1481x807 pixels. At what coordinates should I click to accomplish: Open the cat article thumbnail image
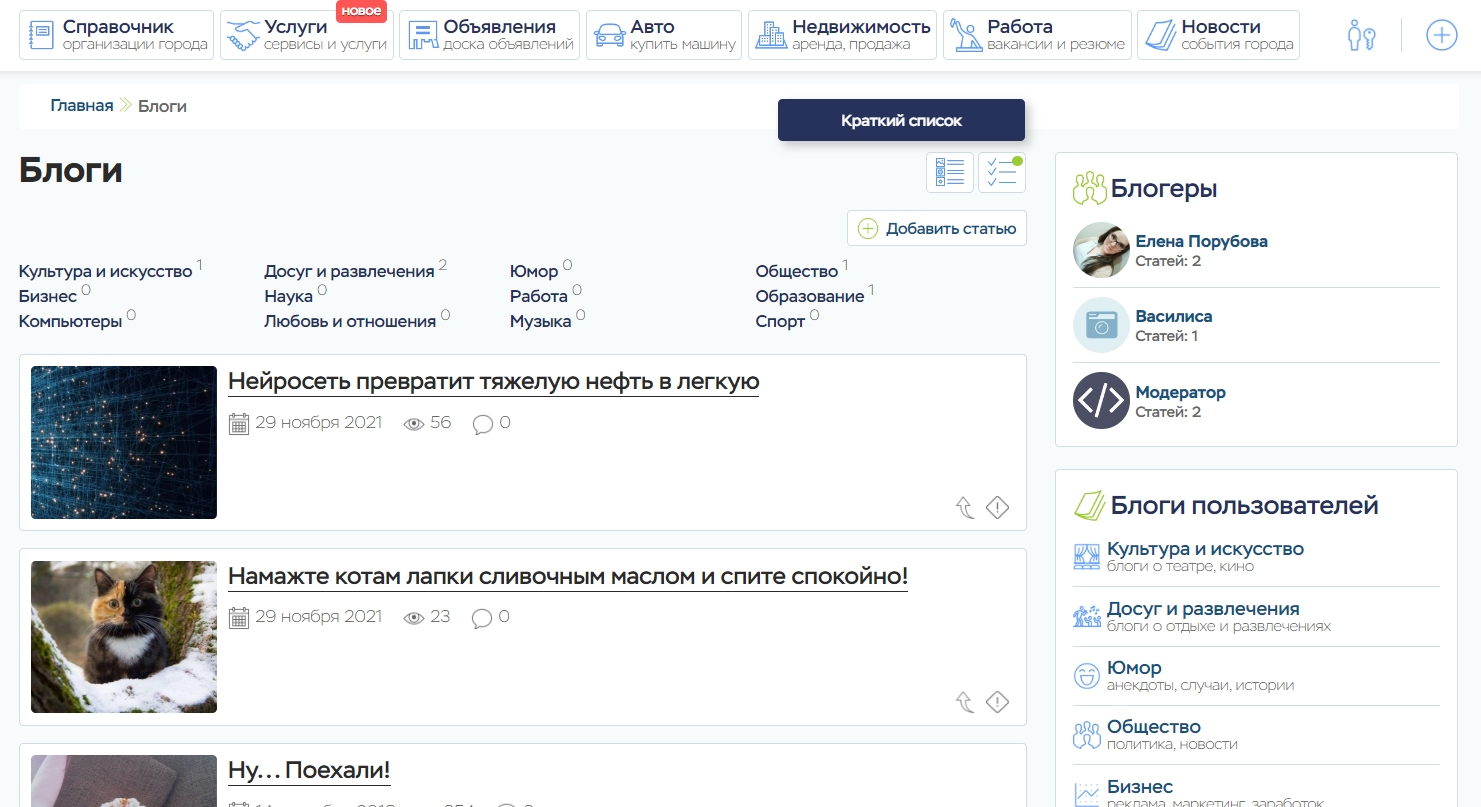coord(124,637)
